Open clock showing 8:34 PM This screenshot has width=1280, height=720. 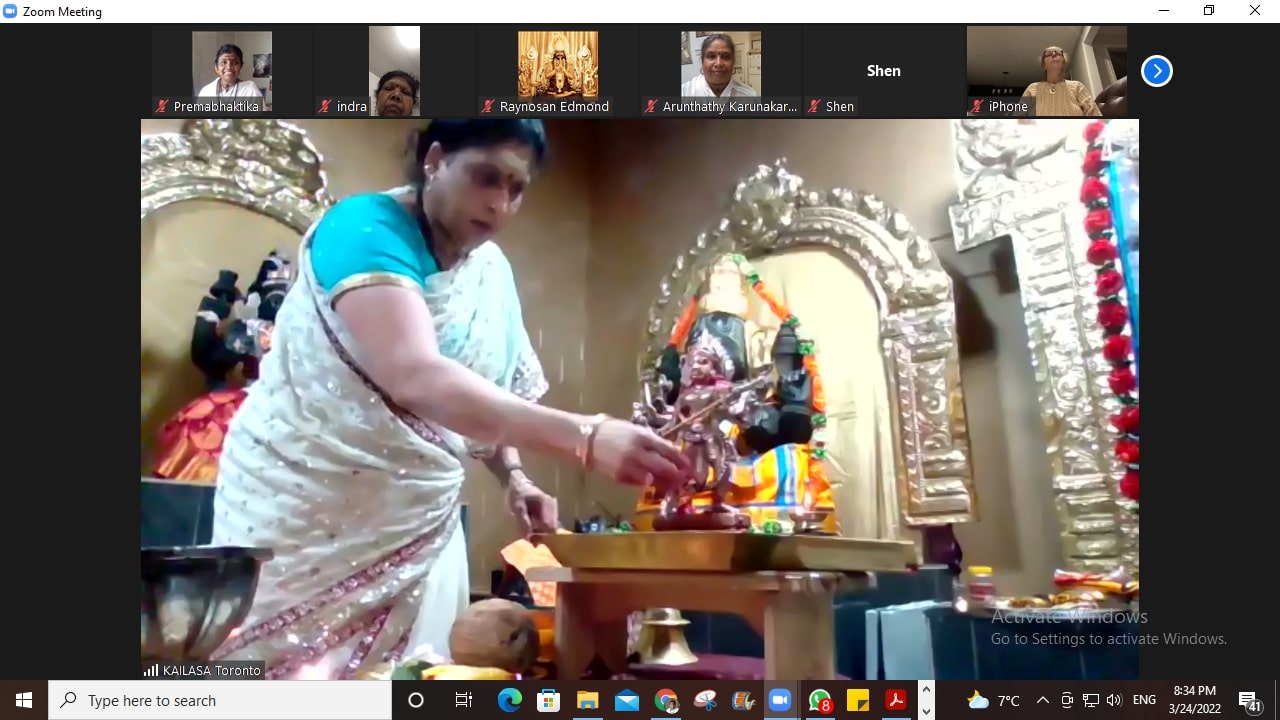[1195, 700]
